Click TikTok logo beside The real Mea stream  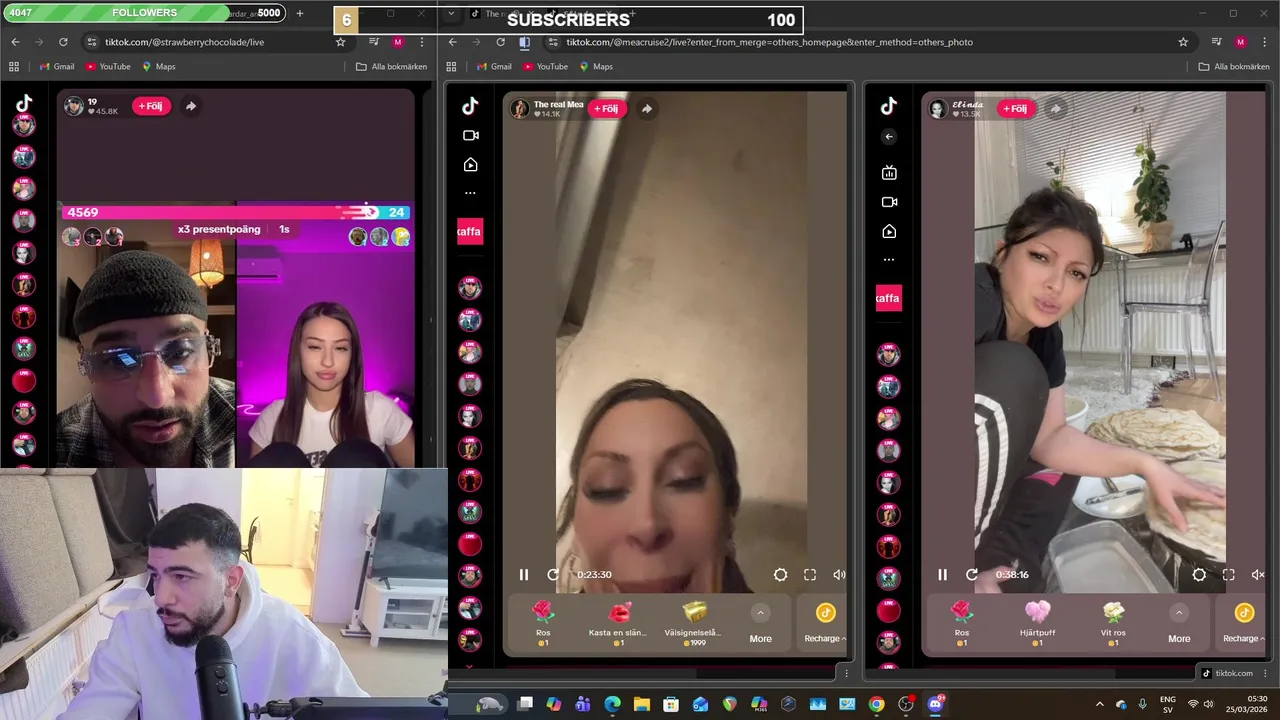pyautogui.click(x=470, y=106)
